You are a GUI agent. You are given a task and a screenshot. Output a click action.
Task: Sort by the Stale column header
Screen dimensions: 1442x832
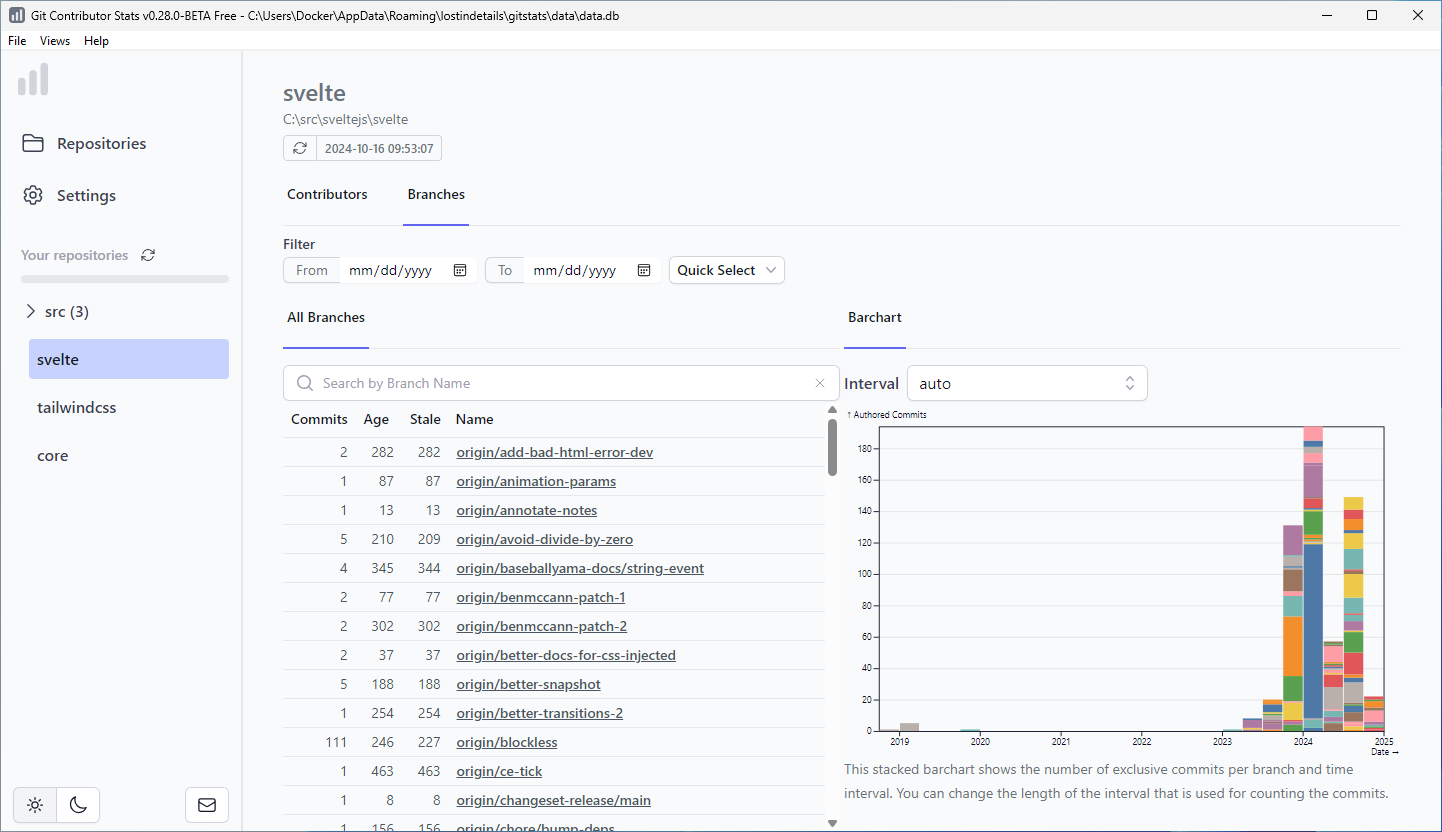click(425, 419)
